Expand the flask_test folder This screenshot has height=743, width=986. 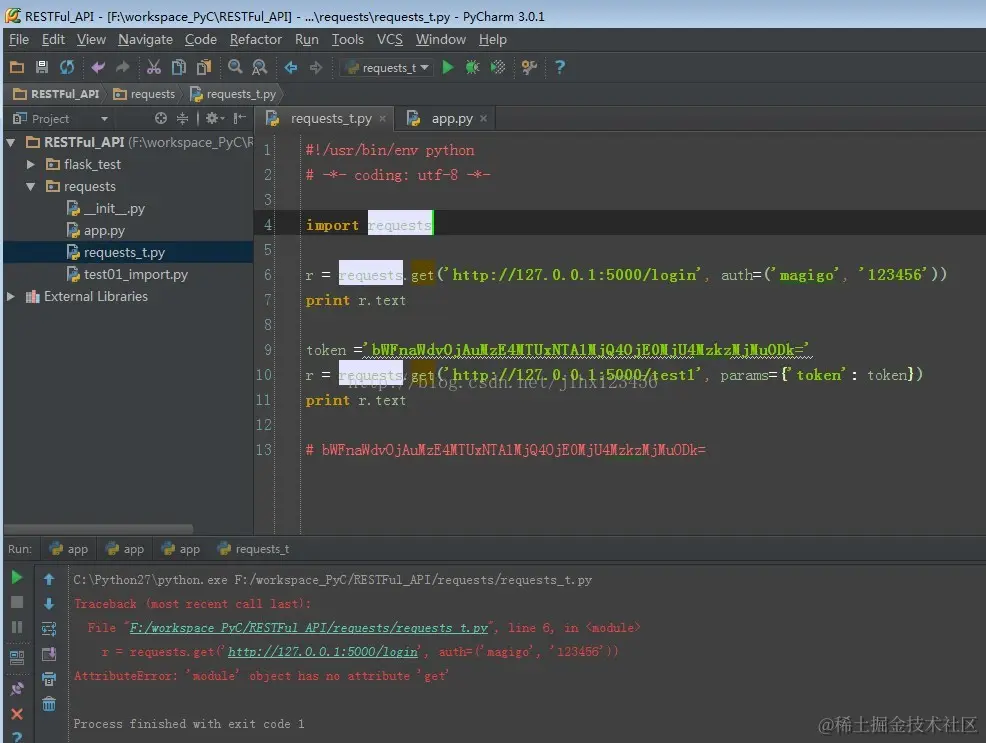click(30, 165)
